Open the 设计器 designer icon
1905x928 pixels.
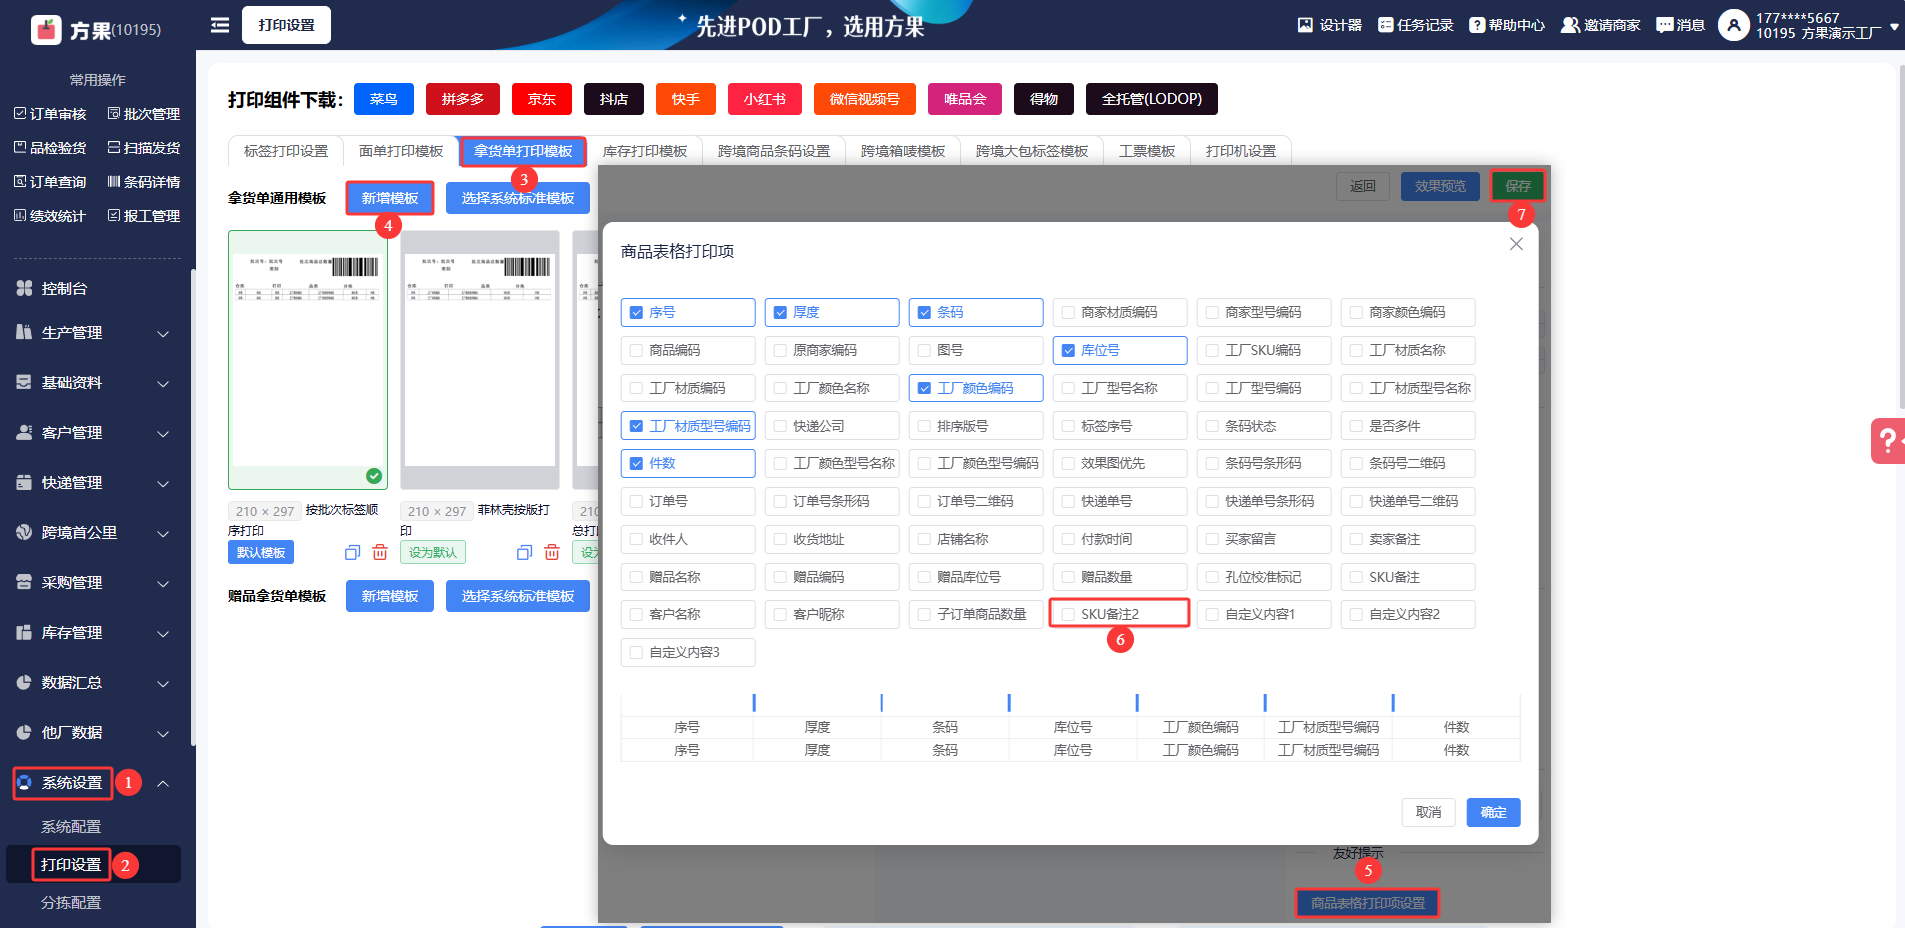pyautogui.click(x=1305, y=25)
